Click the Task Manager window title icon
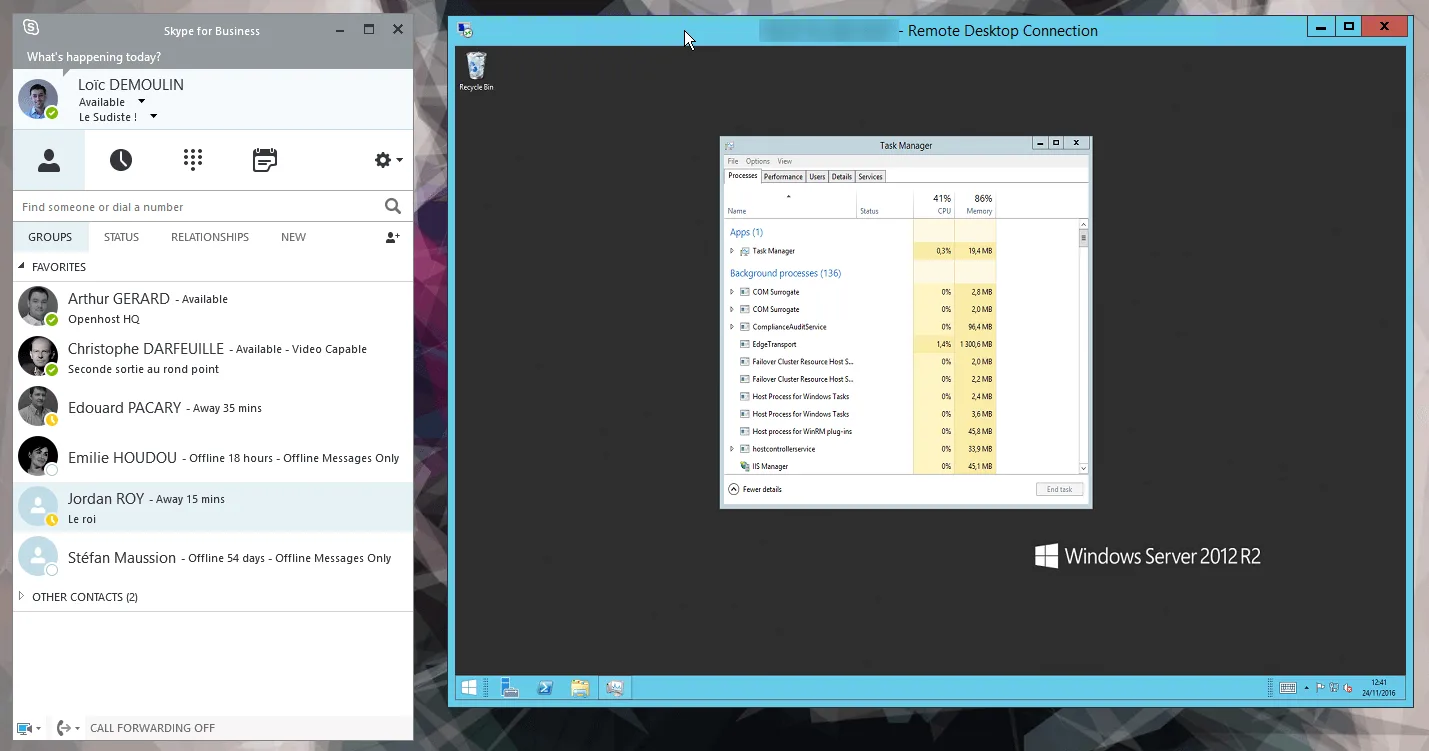 729,146
